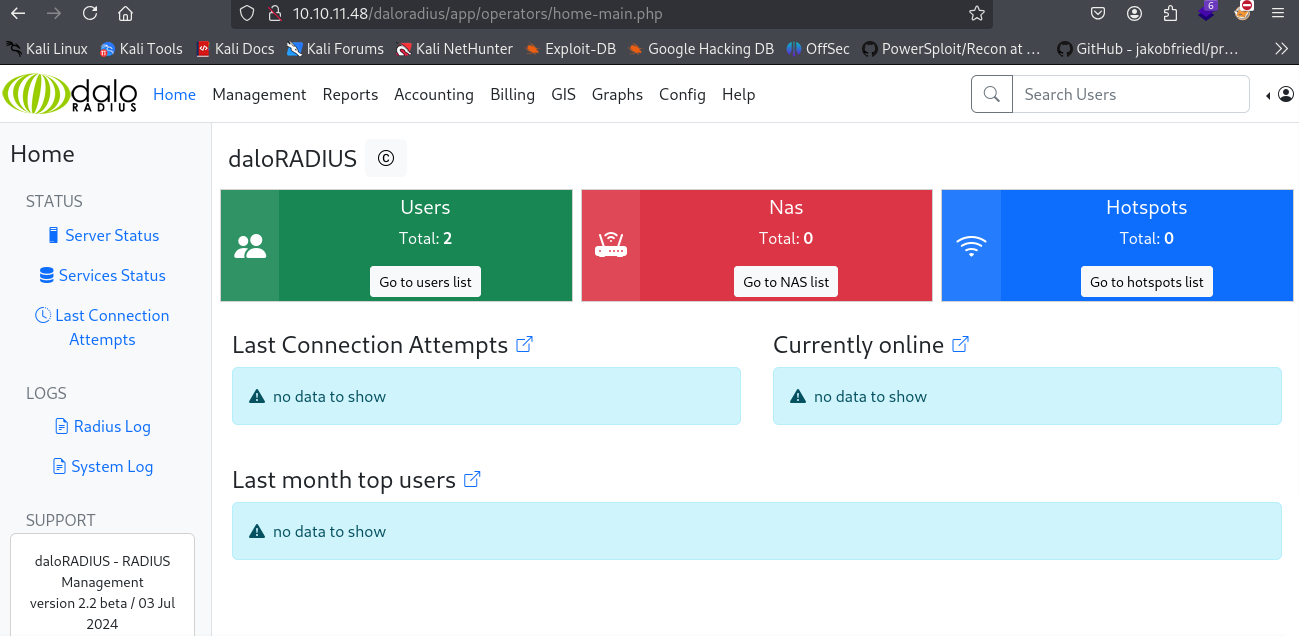Click the copyright symbol button beside daloRADIUS
The image size is (1299, 636).
386,158
